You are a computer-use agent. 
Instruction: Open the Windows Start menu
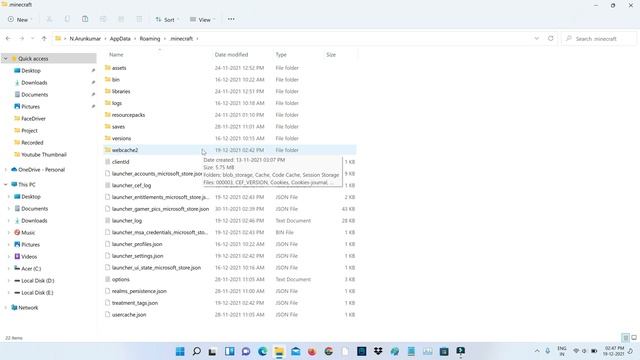[180, 351]
